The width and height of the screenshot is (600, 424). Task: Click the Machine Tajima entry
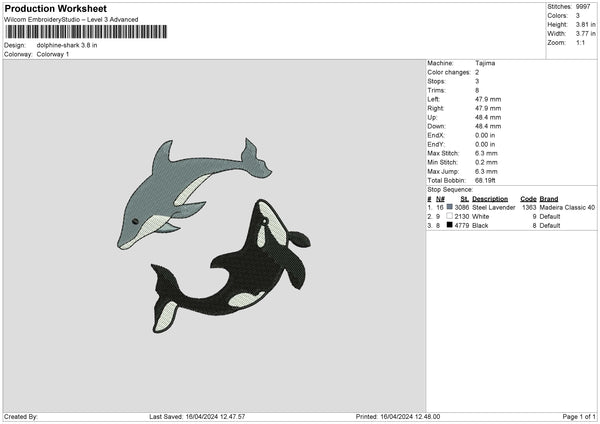(x=485, y=63)
